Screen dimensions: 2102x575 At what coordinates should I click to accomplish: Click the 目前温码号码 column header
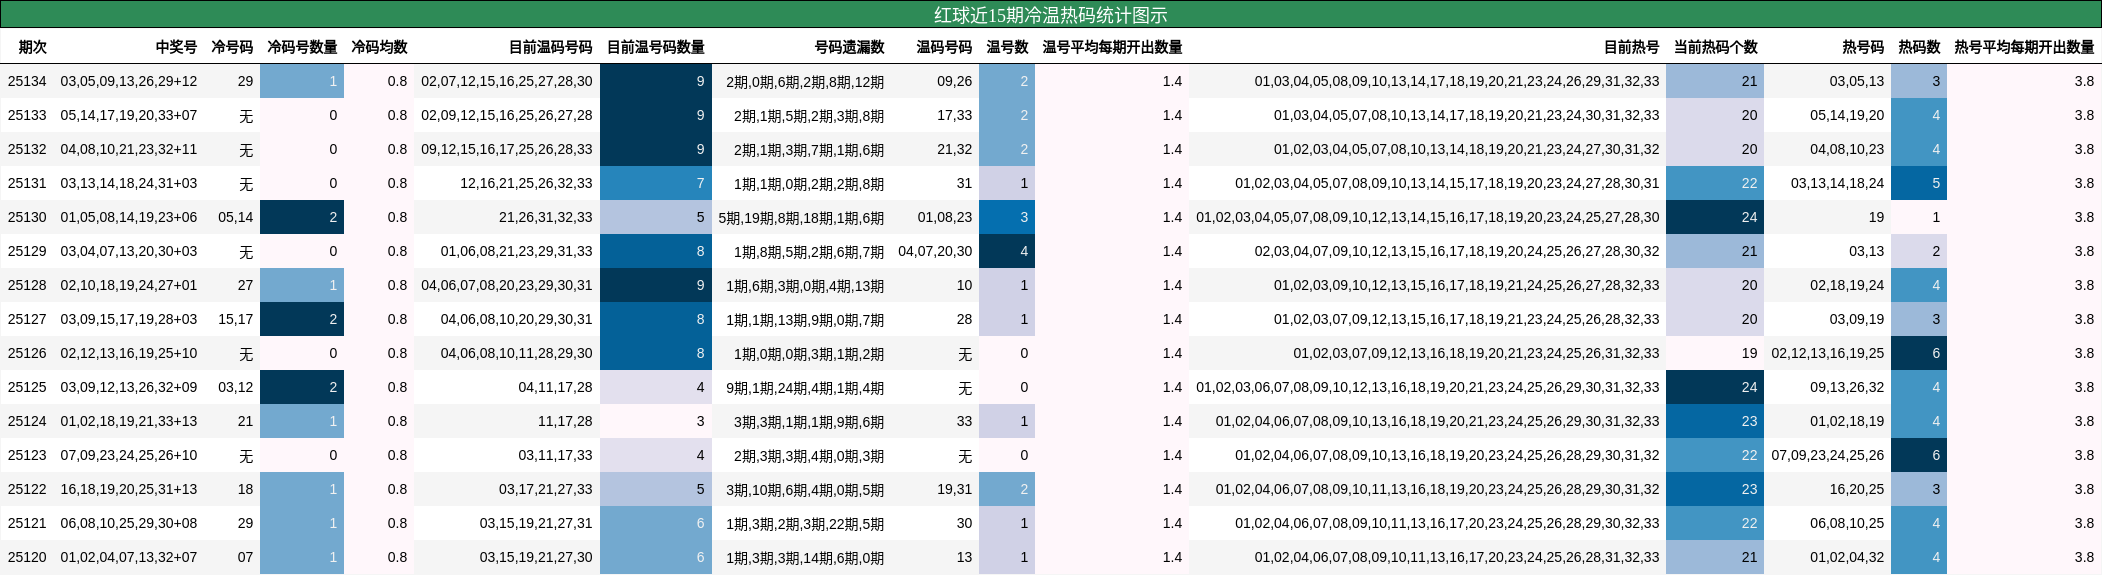point(550,47)
